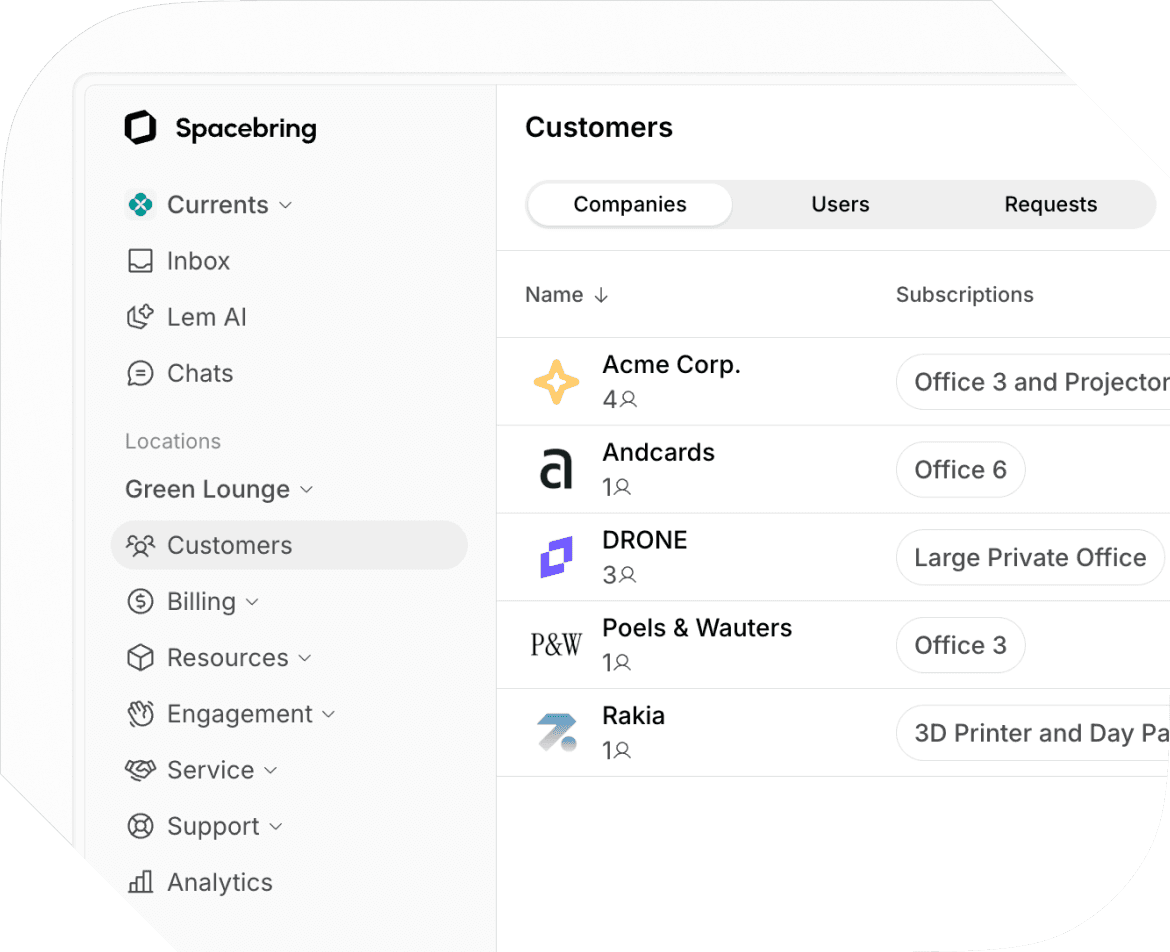Open Inbox via its tray icon
Image resolution: width=1170 pixels, height=952 pixels.
(140, 261)
